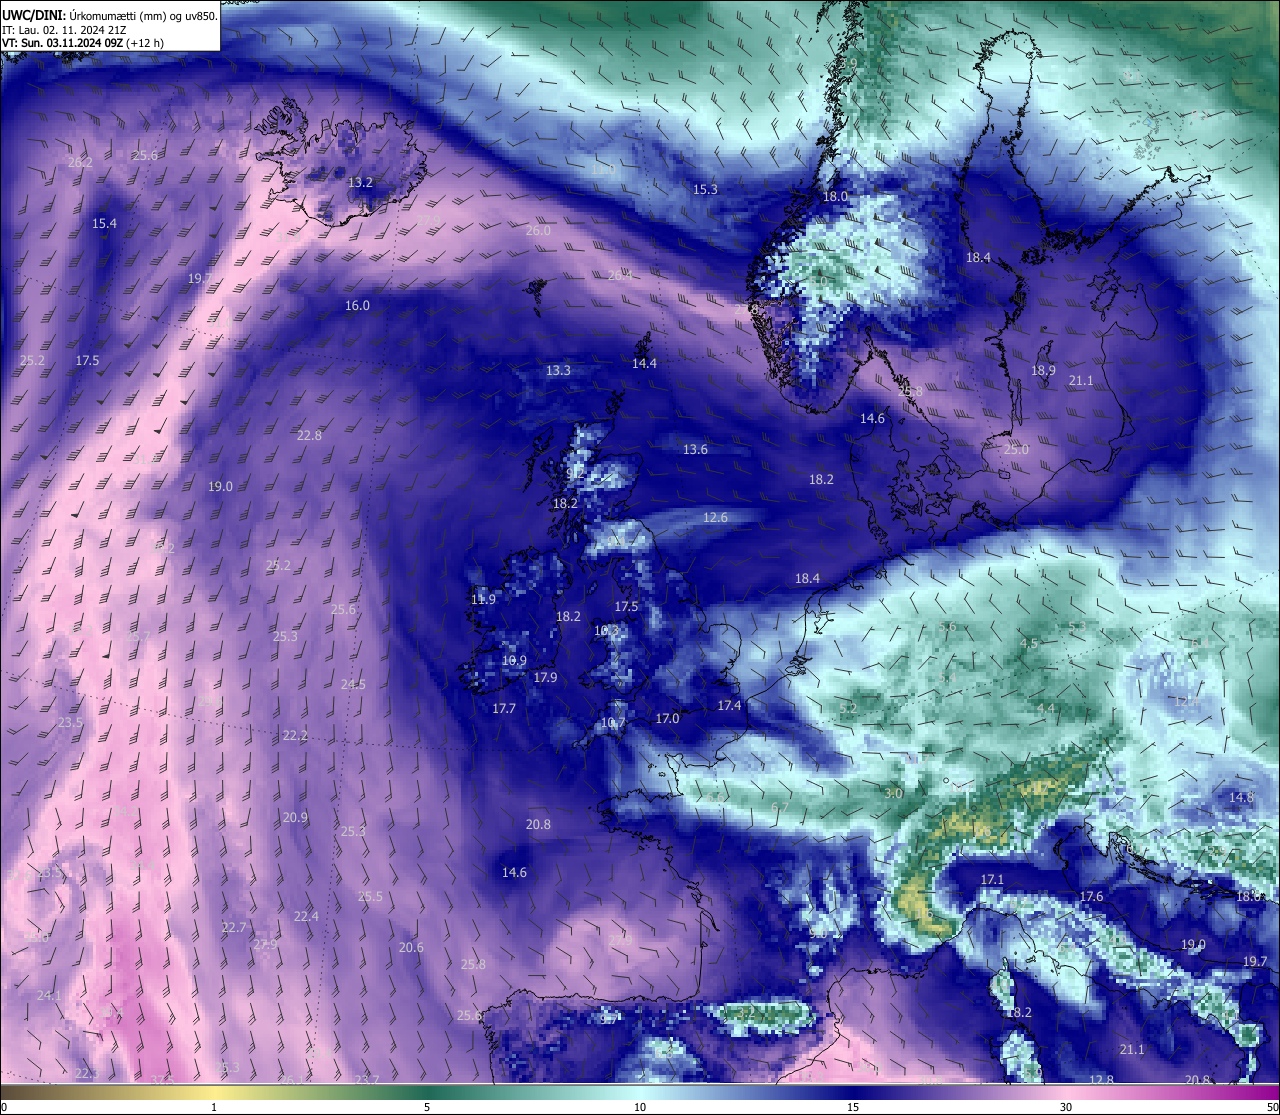Viewport: 1280px width, 1115px height.
Task: Click the colour scale tick labelled 10
Action: 640,1107
